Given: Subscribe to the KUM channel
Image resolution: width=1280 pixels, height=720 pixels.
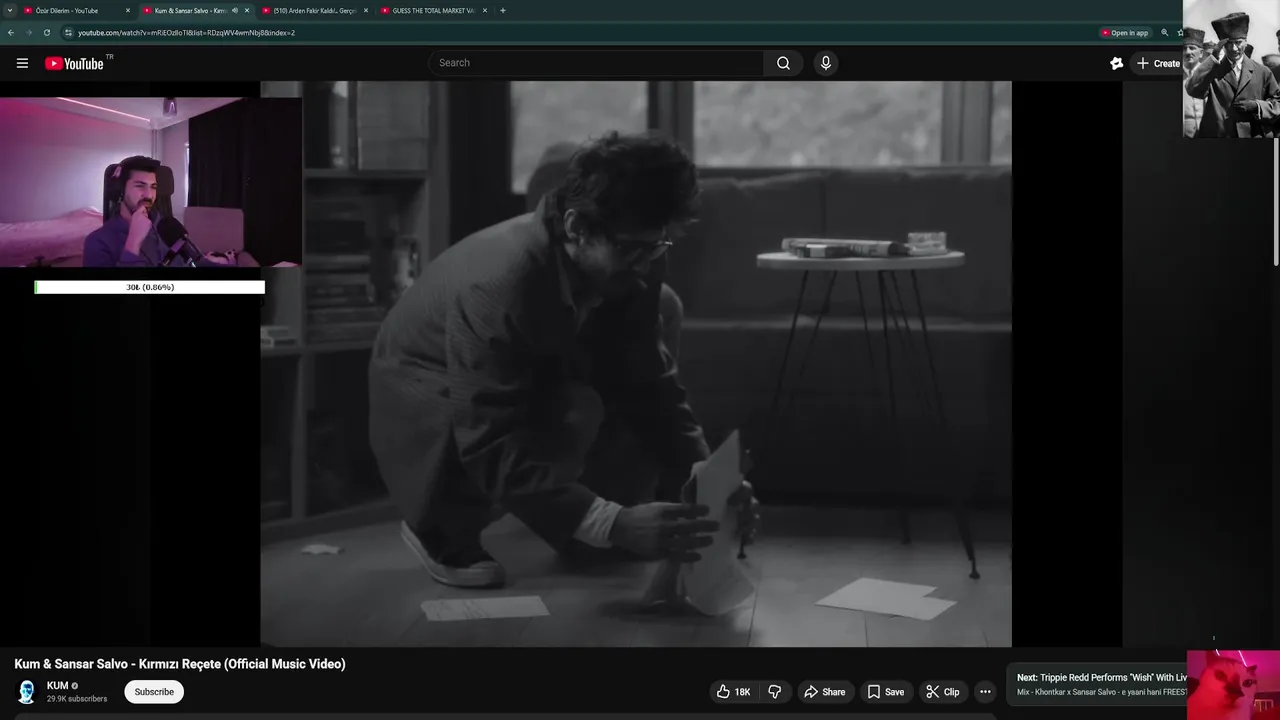Looking at the screenshot, I should (154, 692).
